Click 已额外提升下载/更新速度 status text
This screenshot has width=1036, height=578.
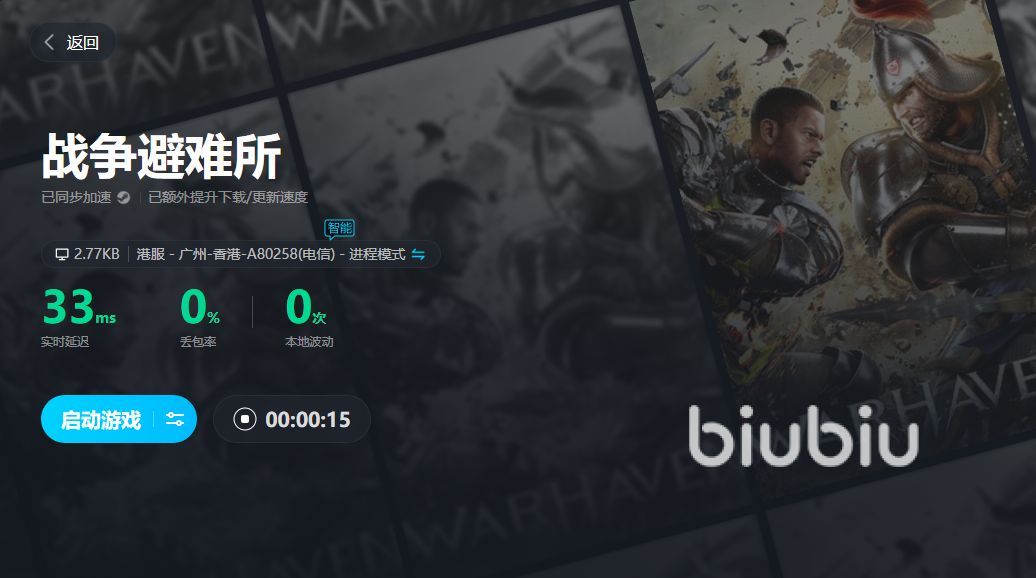pyautogui.click(x=228, y=197)
